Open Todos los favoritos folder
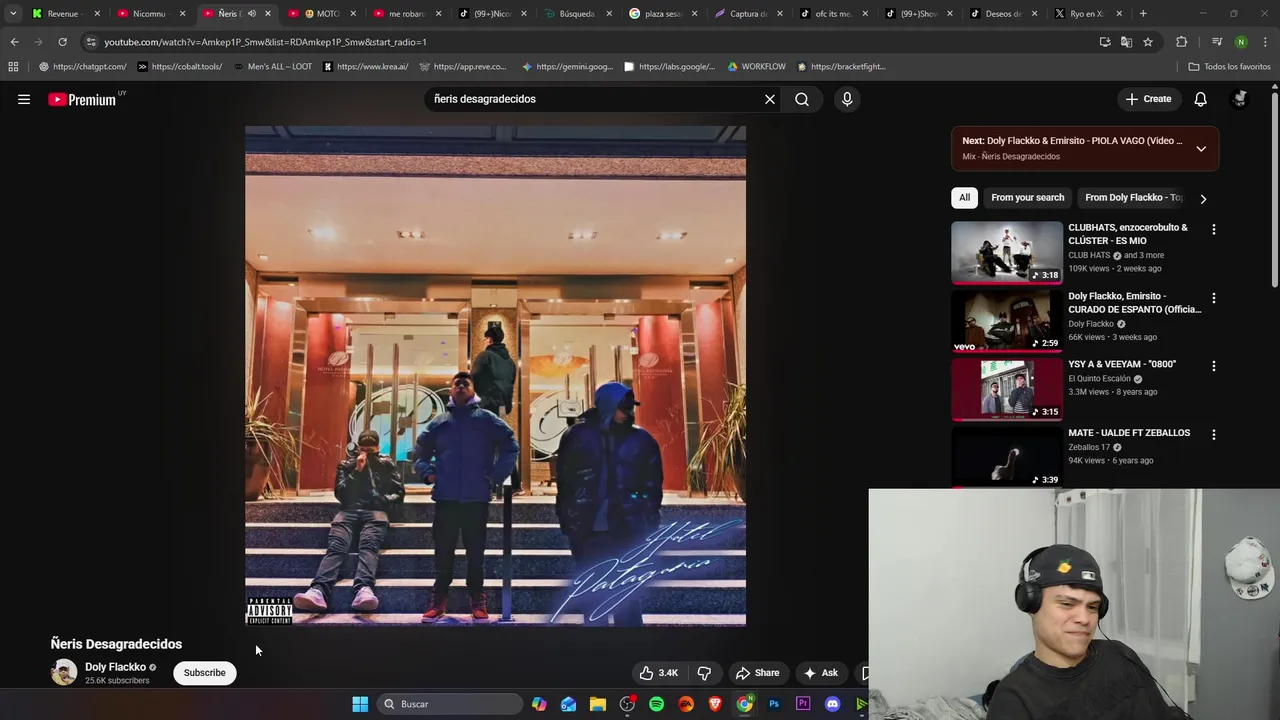The height and width of the screenshot is (720, 1280). click(1229, 67)
